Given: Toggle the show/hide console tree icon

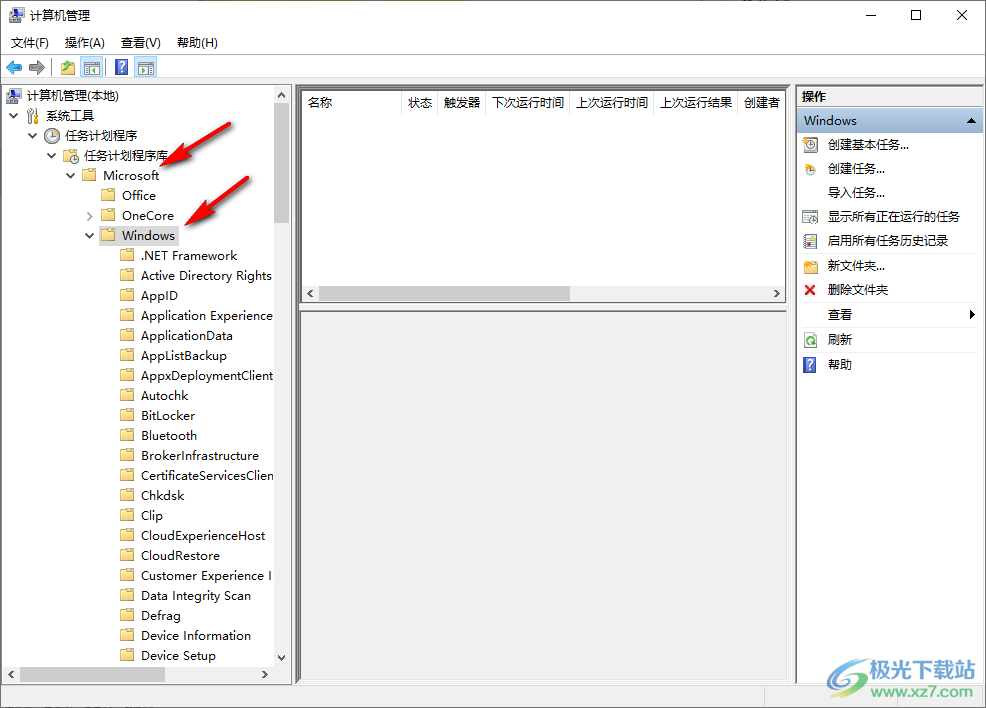Looking at the screenshot, I should pyautogui.click(x=92, y=67).
